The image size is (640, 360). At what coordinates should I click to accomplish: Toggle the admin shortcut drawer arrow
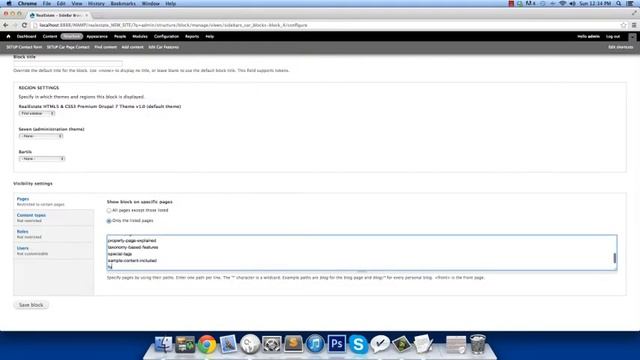(x=632, y=36)
